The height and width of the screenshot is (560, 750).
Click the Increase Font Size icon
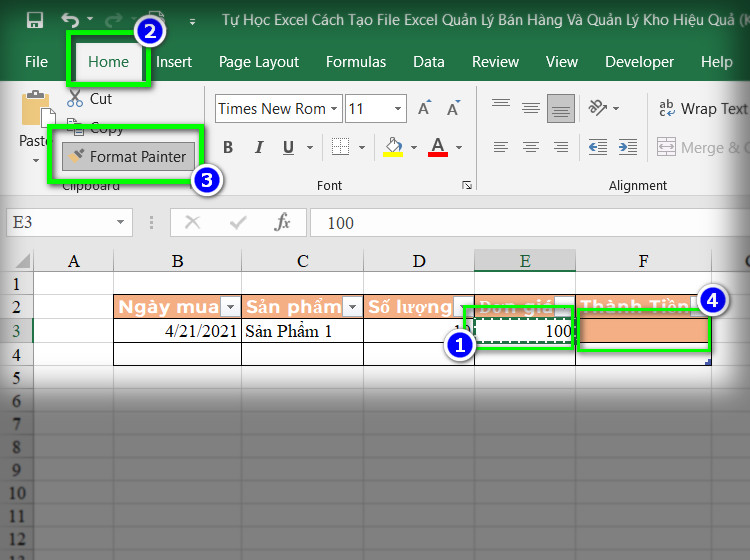click(x=424, y=109)
